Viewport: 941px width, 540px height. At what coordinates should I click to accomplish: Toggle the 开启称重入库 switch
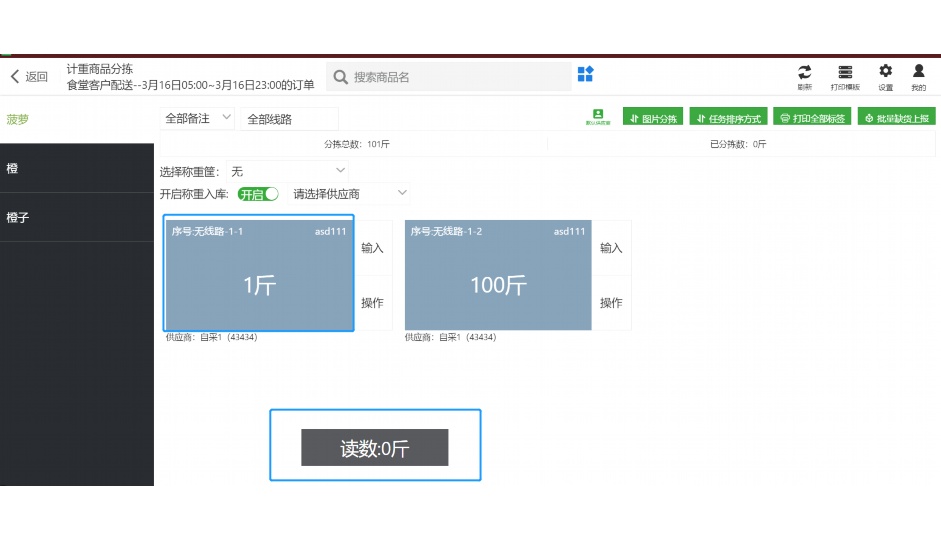258,194
